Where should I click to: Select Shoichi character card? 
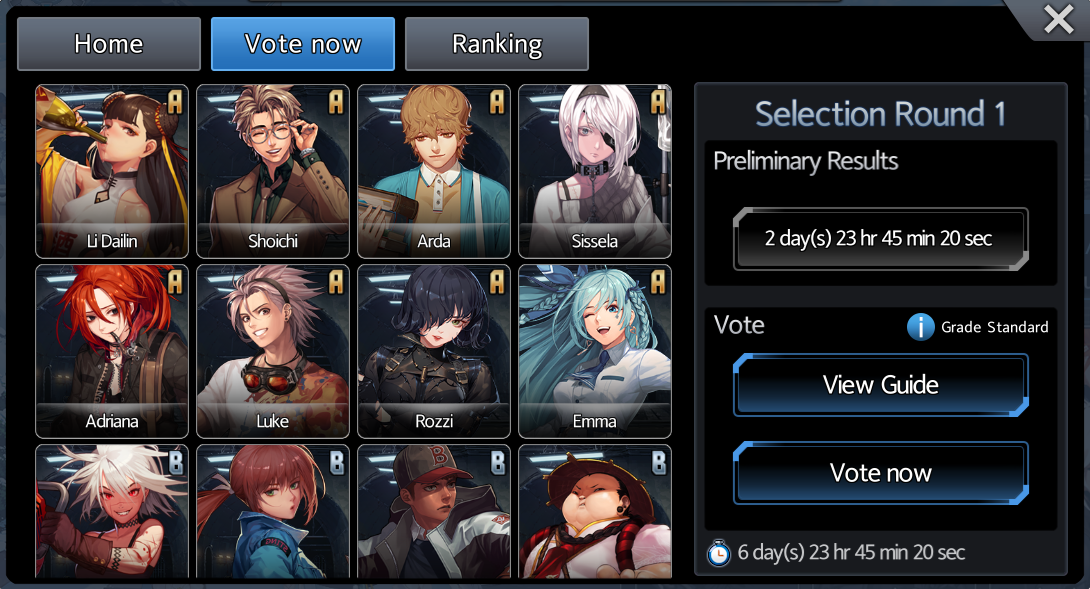click(273, 171)
